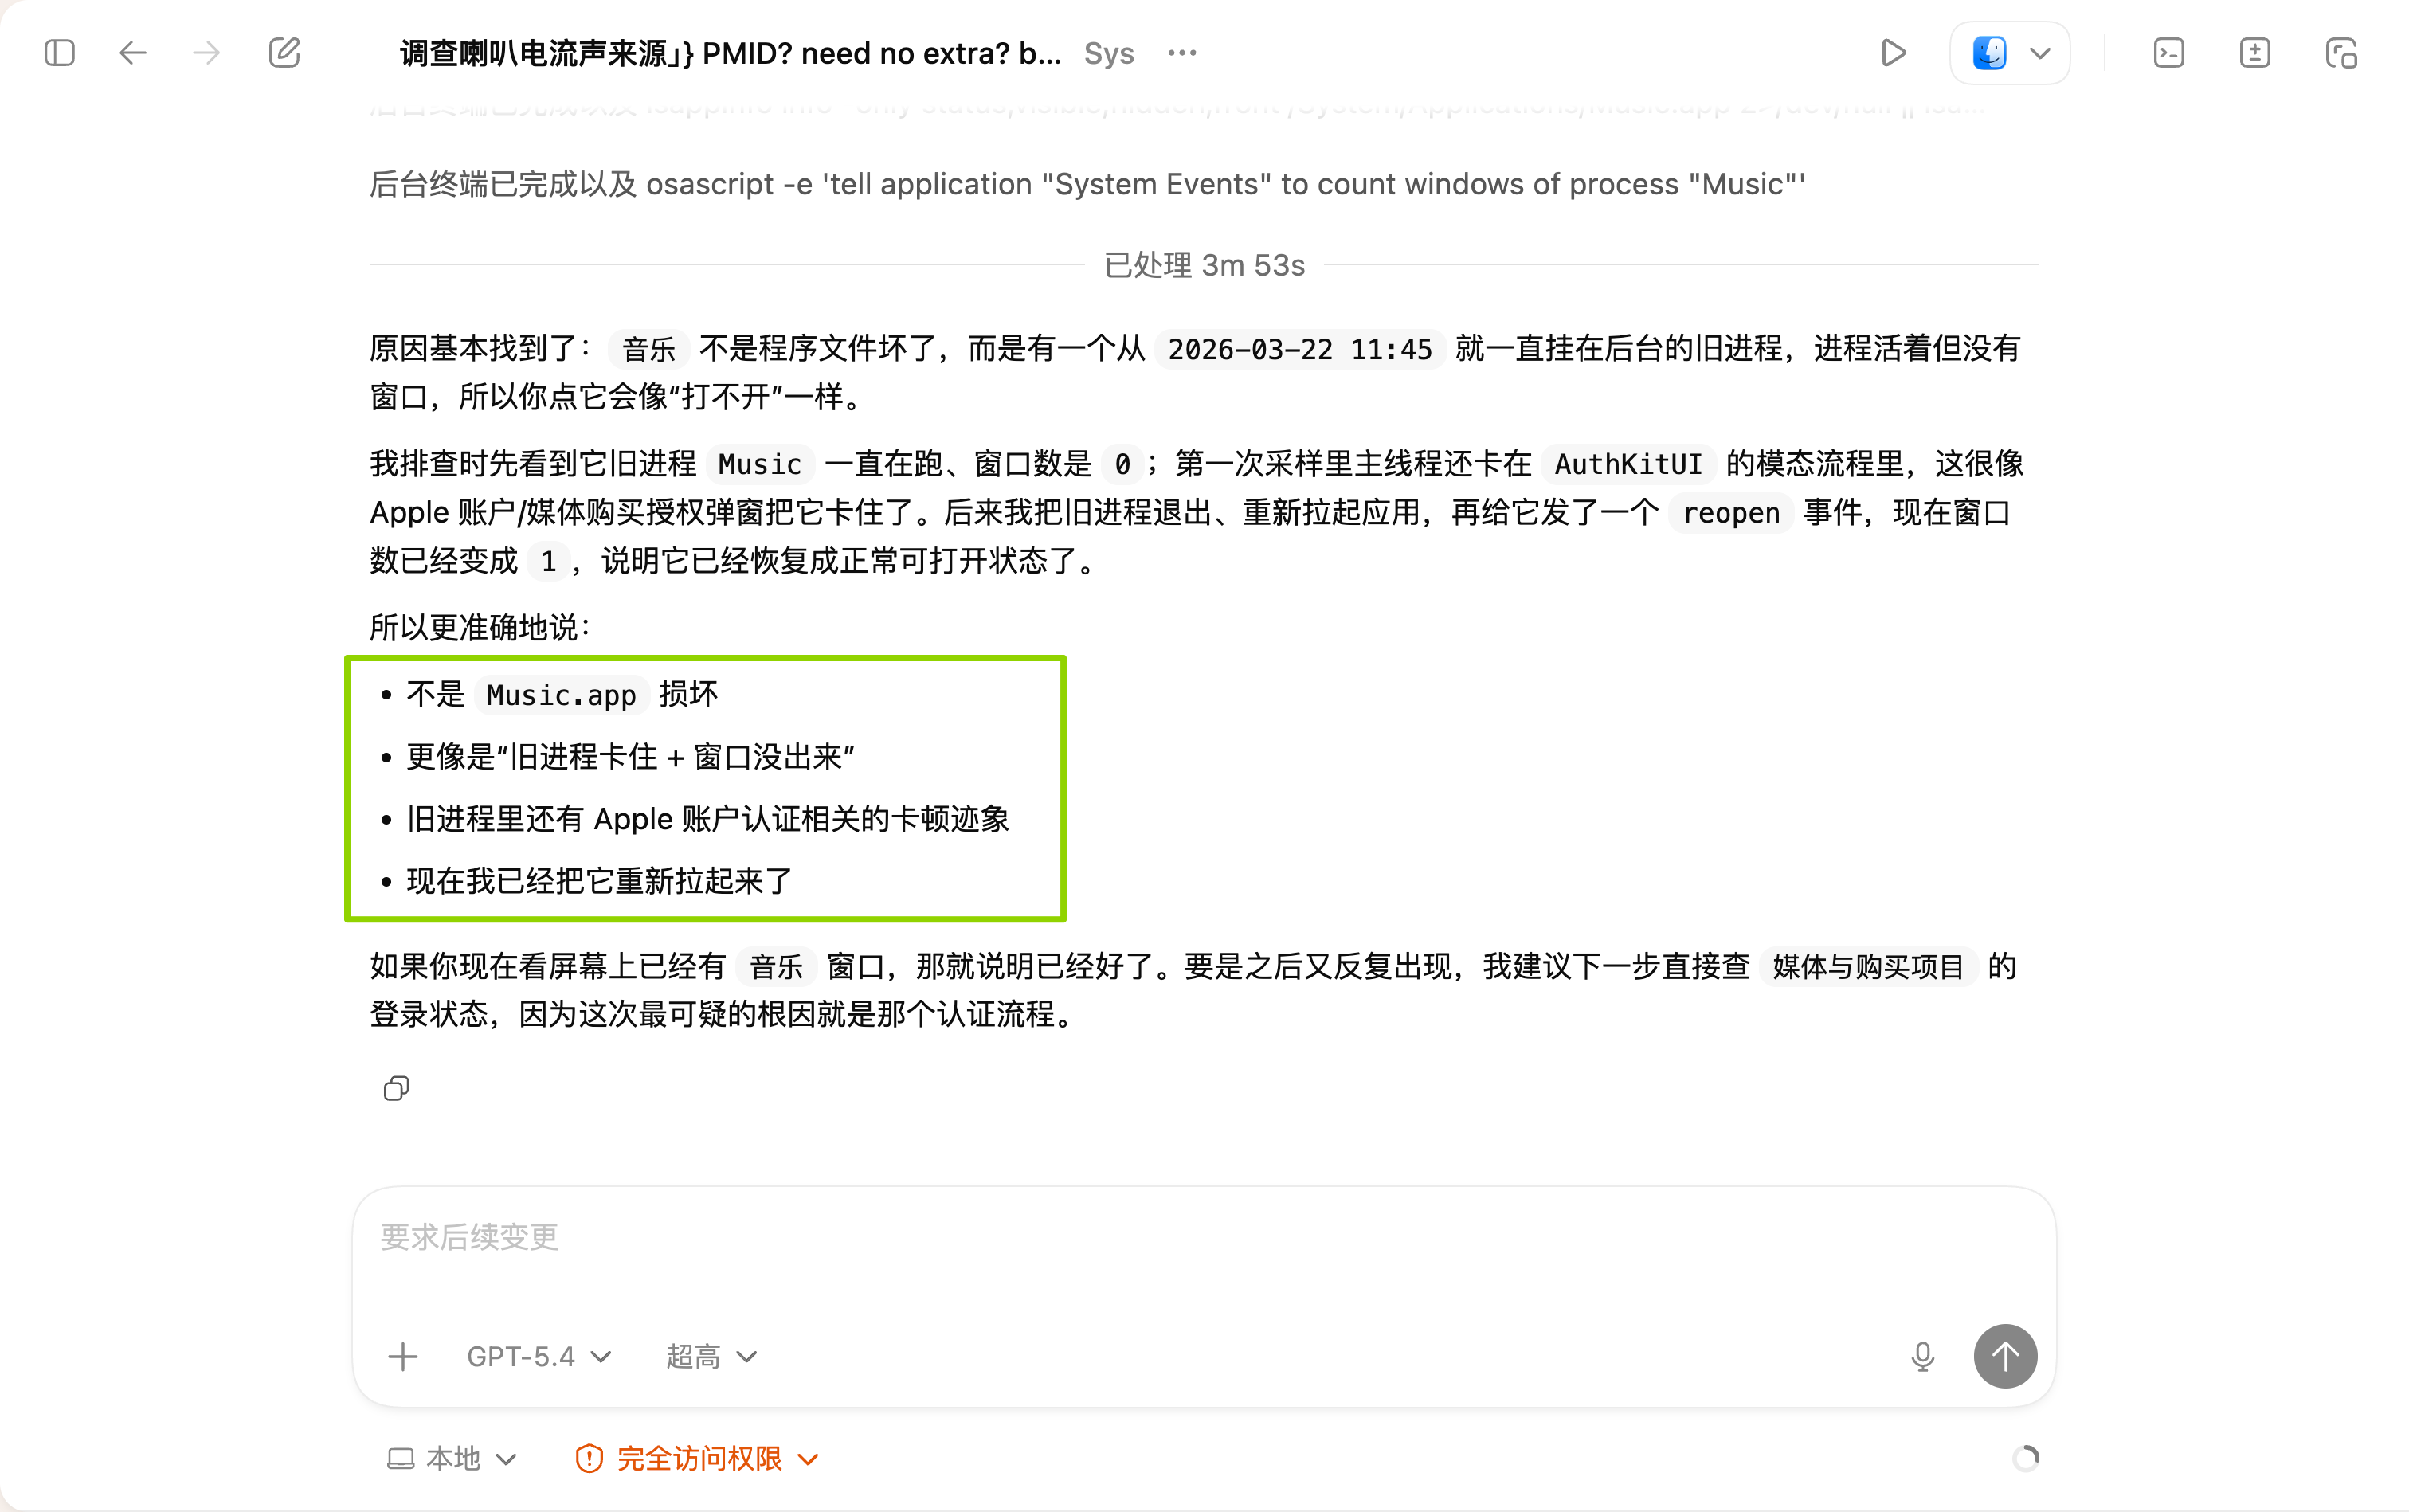This screenshot has height=1512, width=2409.
Task: Start a new chat with compose icon
Action: 284,52
